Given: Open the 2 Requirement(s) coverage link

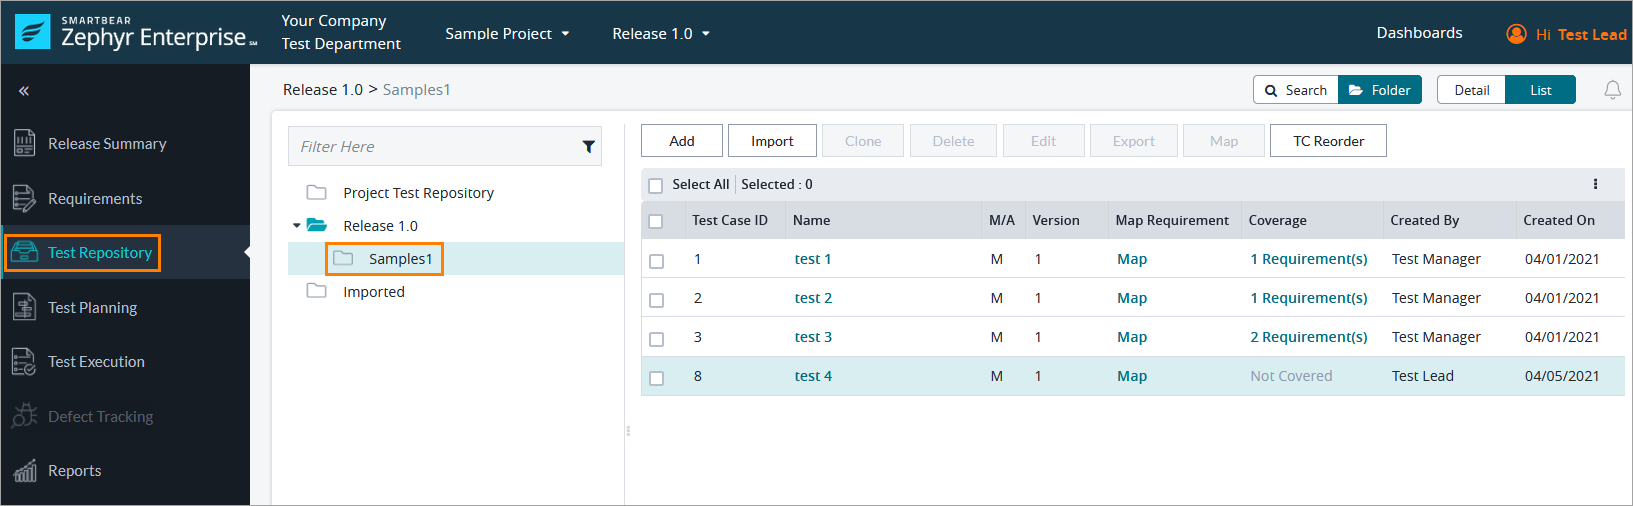Looking at the screenshot, I should (1308, 337).
